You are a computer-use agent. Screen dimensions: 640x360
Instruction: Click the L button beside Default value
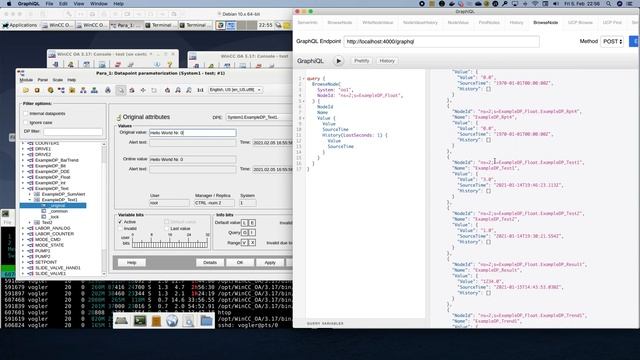(x=244, y=223)
